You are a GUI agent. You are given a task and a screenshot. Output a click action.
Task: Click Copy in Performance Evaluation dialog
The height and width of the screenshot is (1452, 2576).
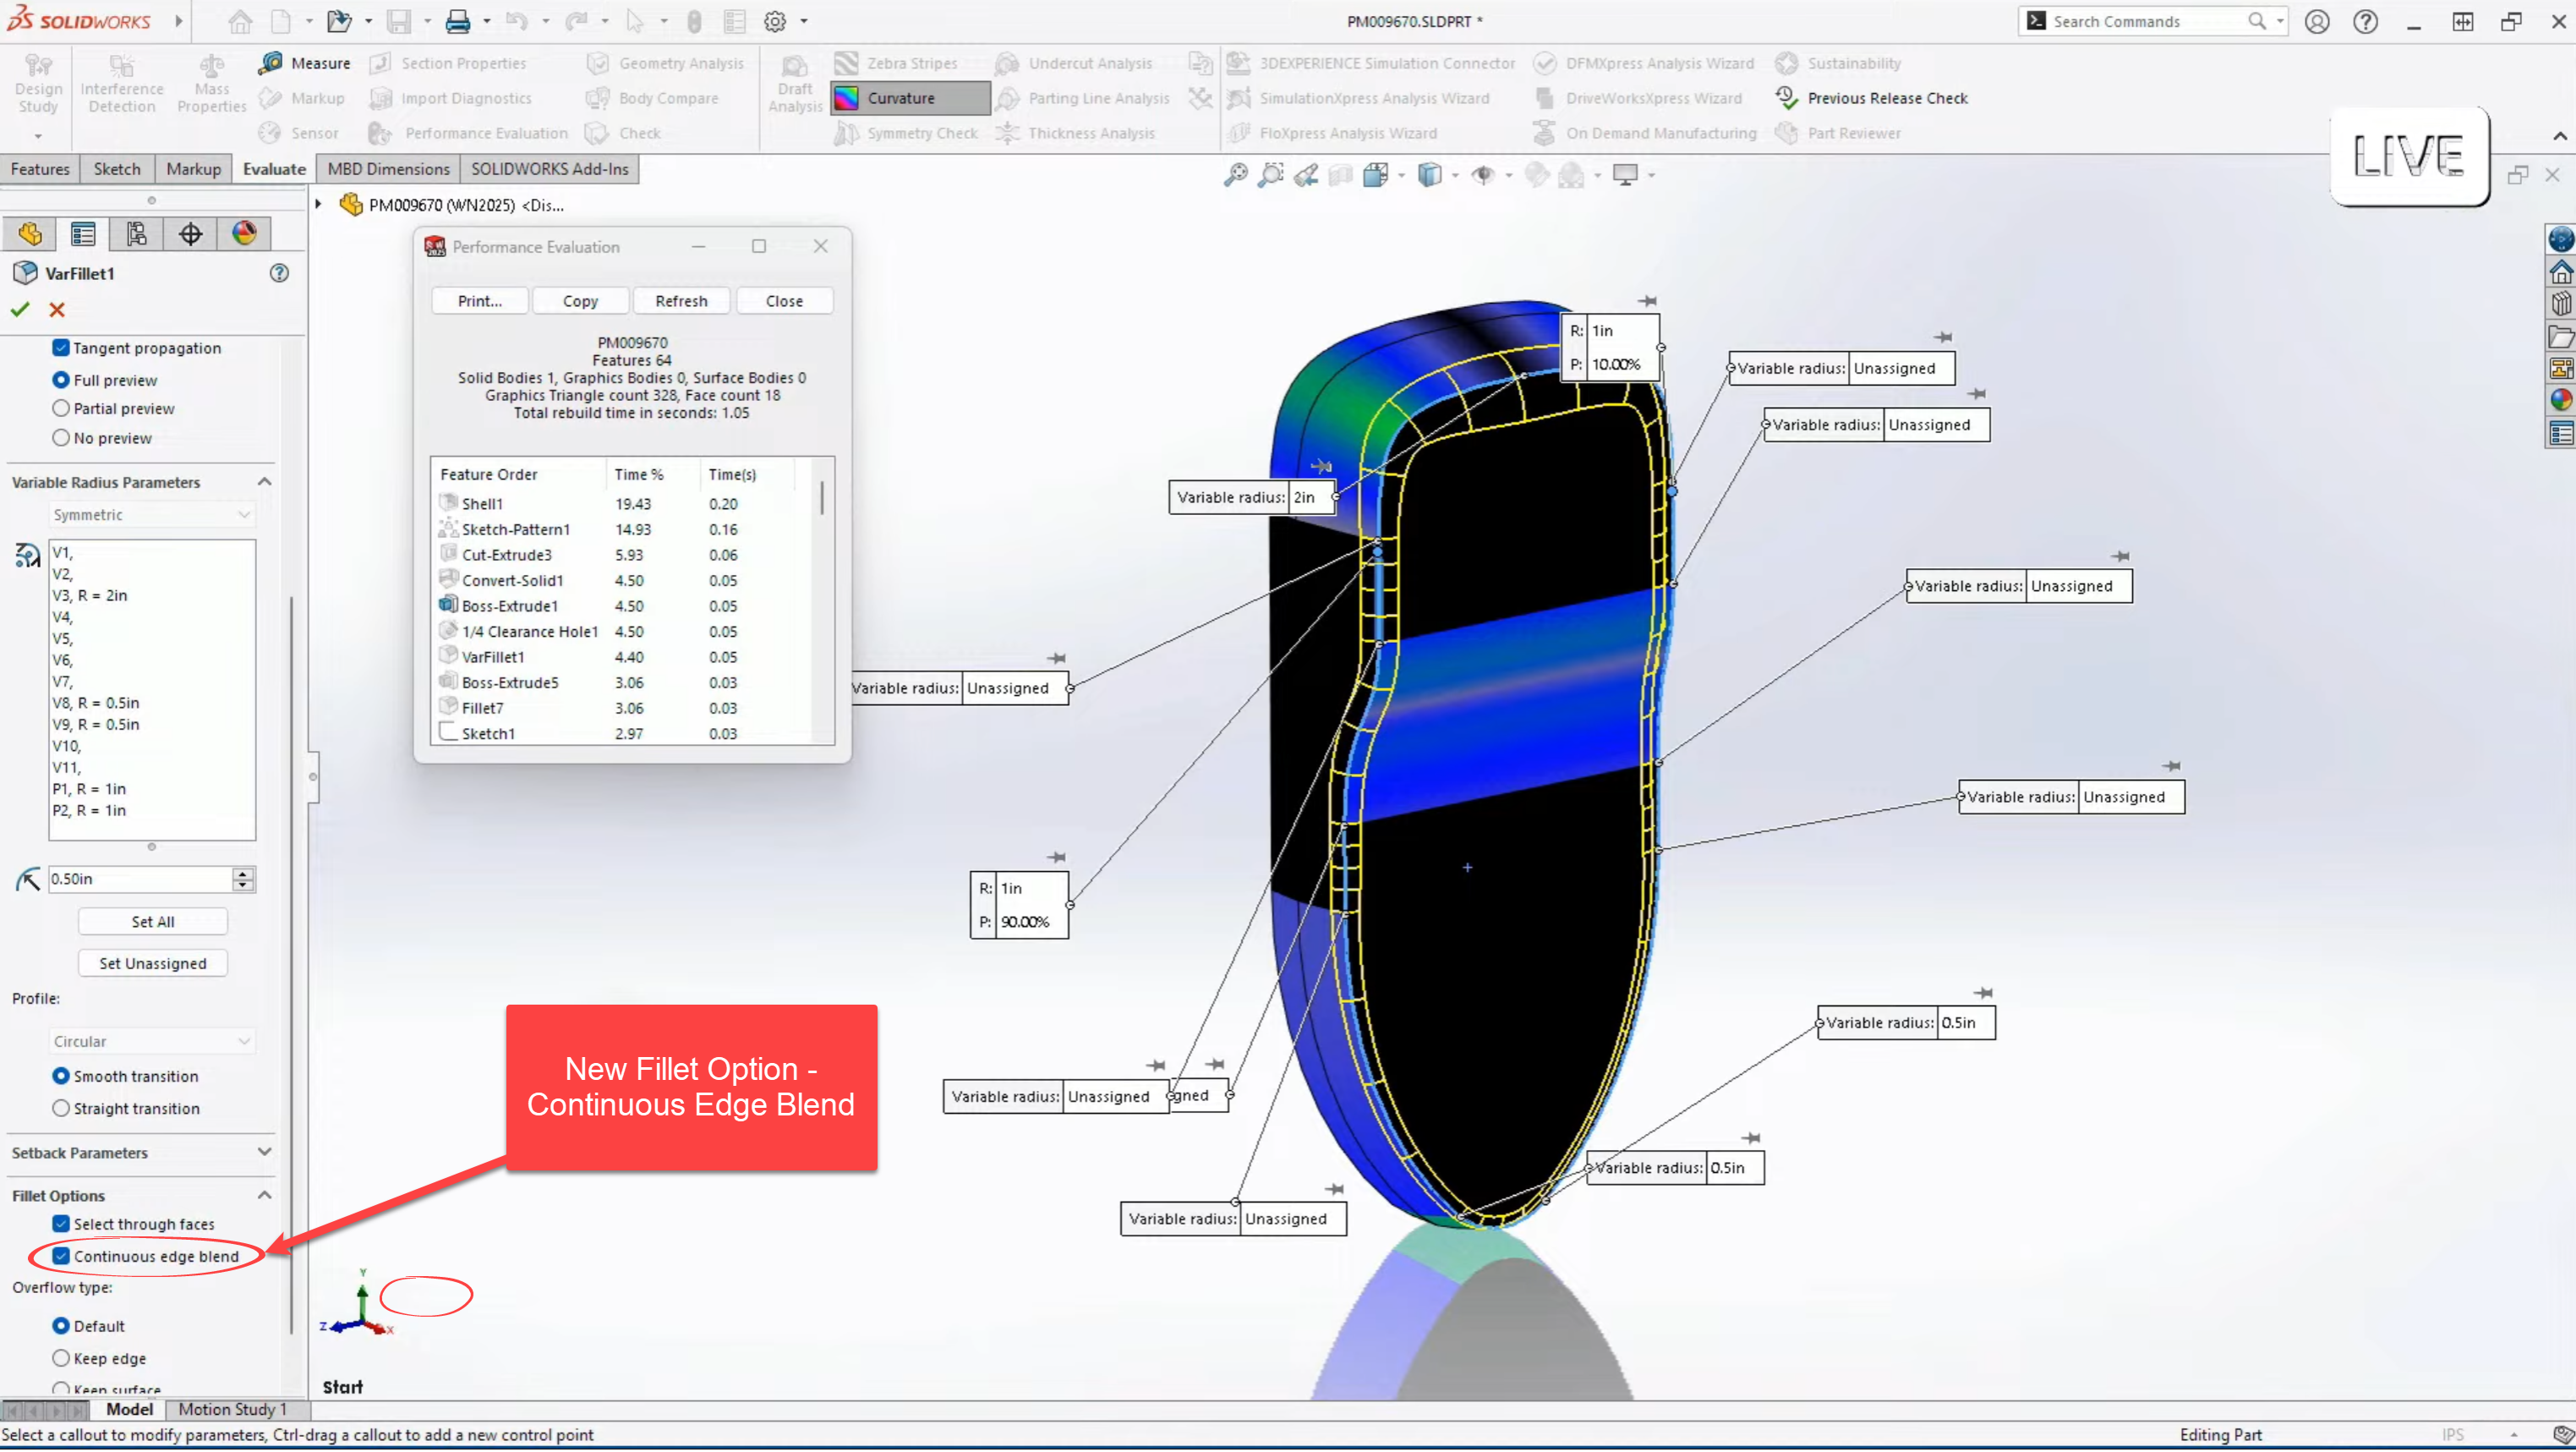(580, 301)
